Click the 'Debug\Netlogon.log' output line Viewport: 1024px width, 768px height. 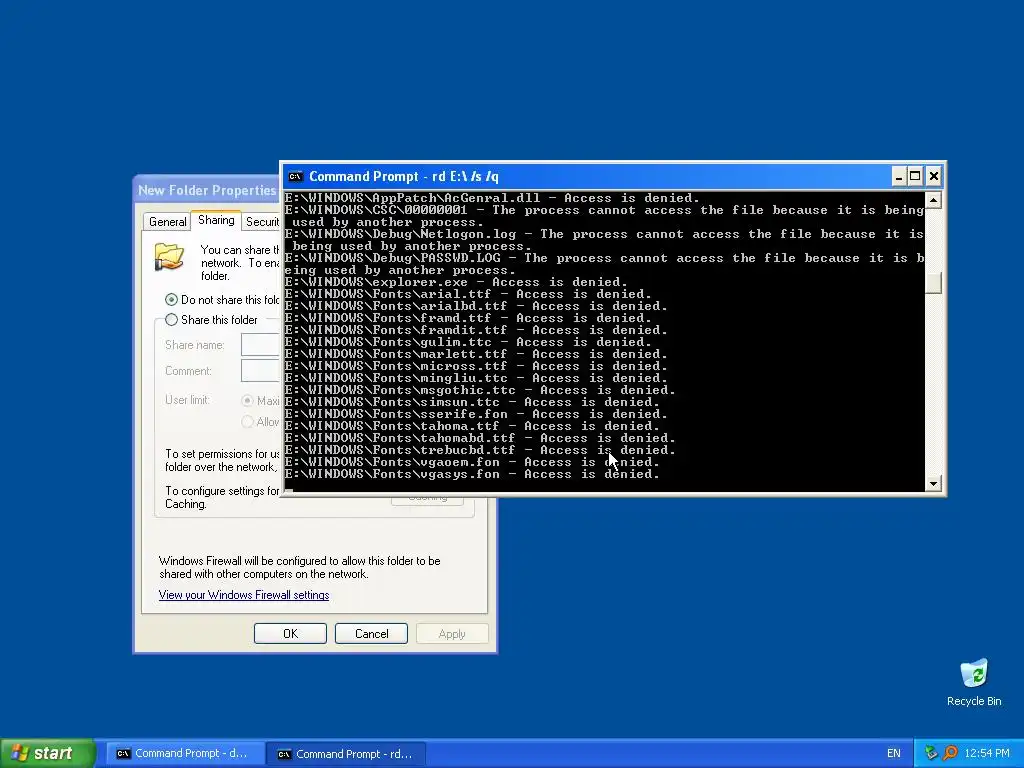(x=604, y=240)
